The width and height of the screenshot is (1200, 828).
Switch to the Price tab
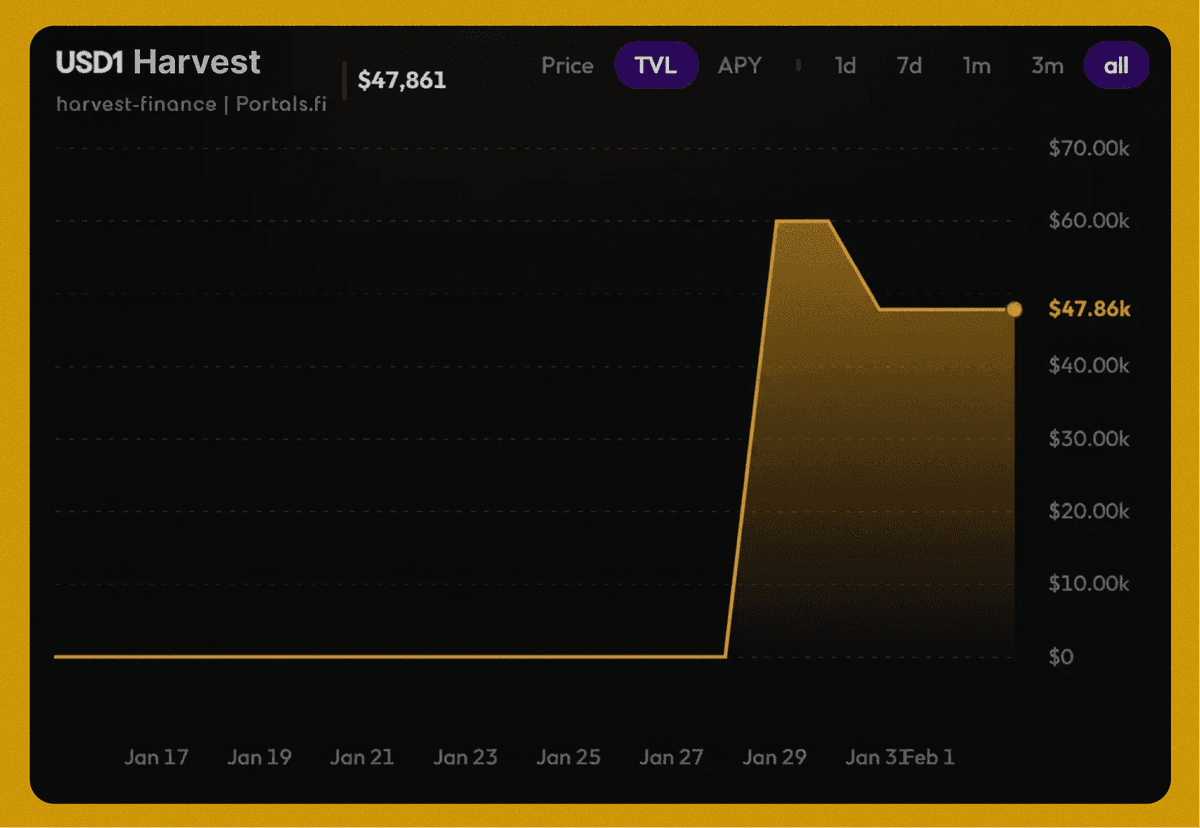tap(567, 66)
